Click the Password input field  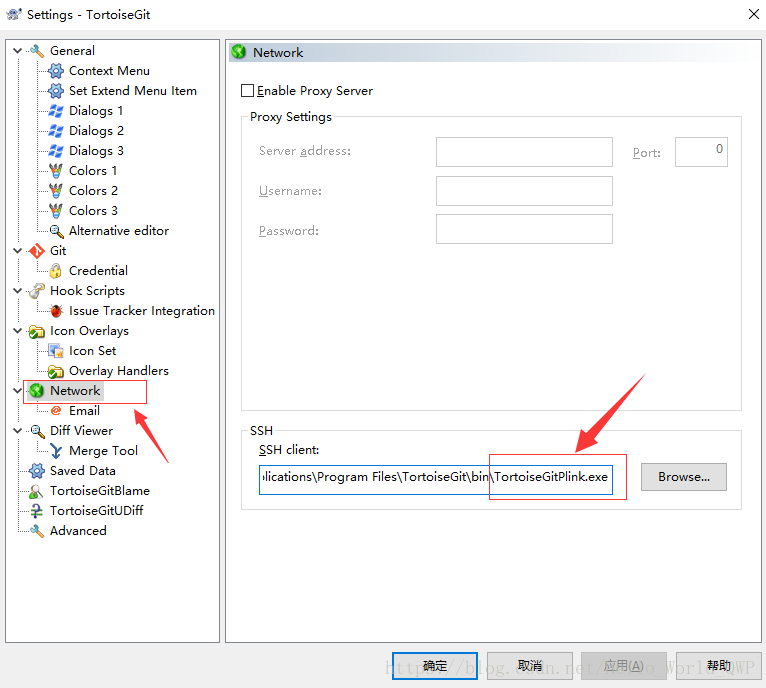pyautogui.click(x=524, y=229)
